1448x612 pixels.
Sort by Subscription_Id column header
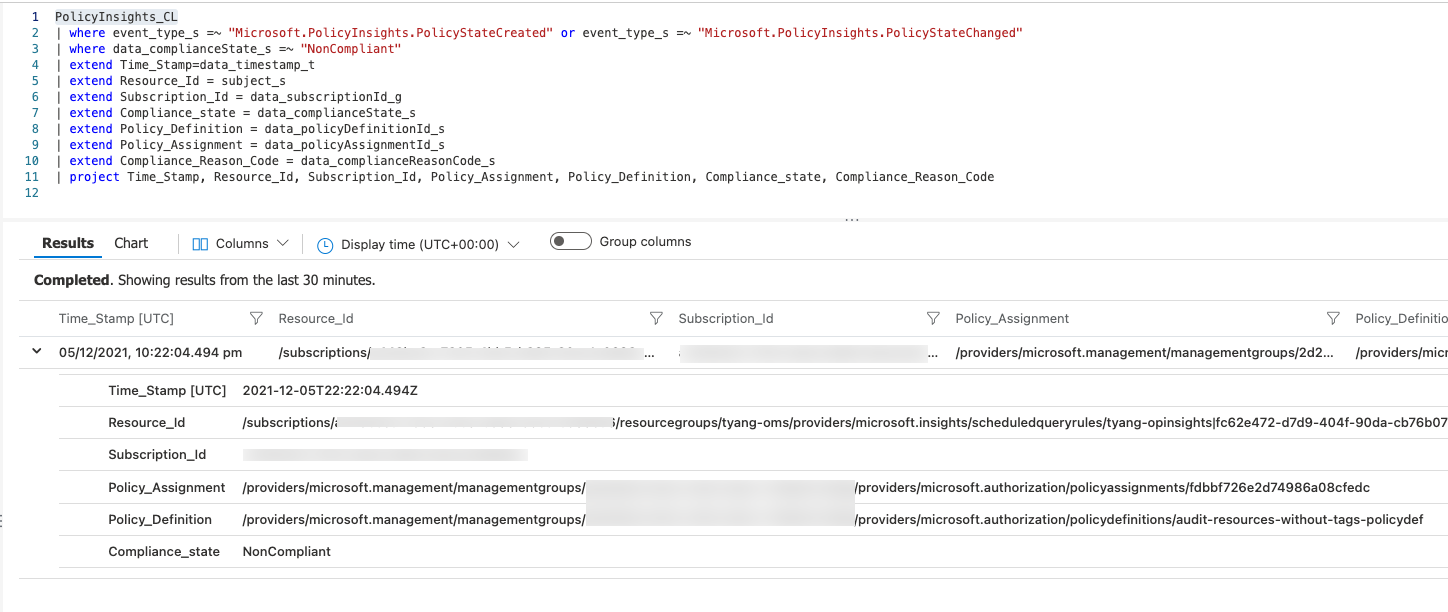(726, 318)
